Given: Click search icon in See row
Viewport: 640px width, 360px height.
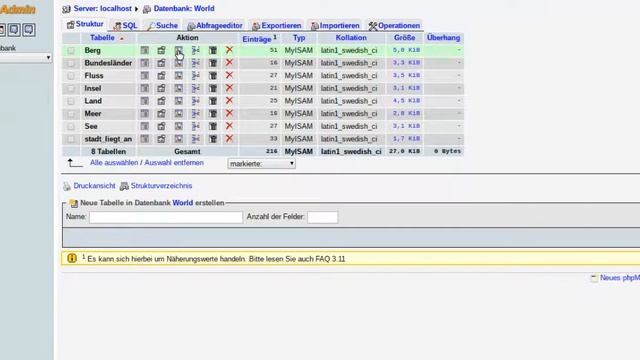Looking at the screenshot, I should click(x=179, y=126).
